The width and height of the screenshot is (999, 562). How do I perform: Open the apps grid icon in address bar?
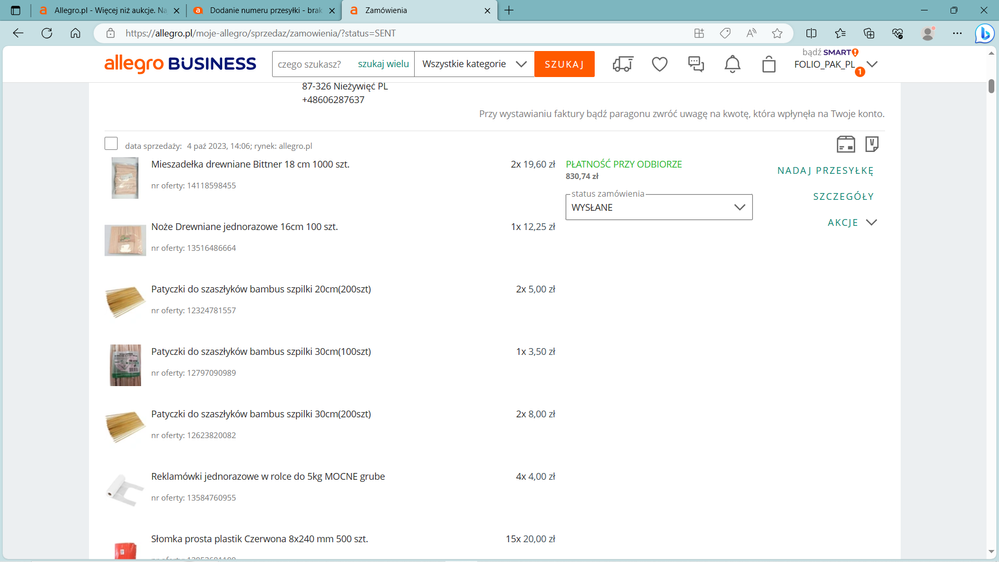(699, 33)
